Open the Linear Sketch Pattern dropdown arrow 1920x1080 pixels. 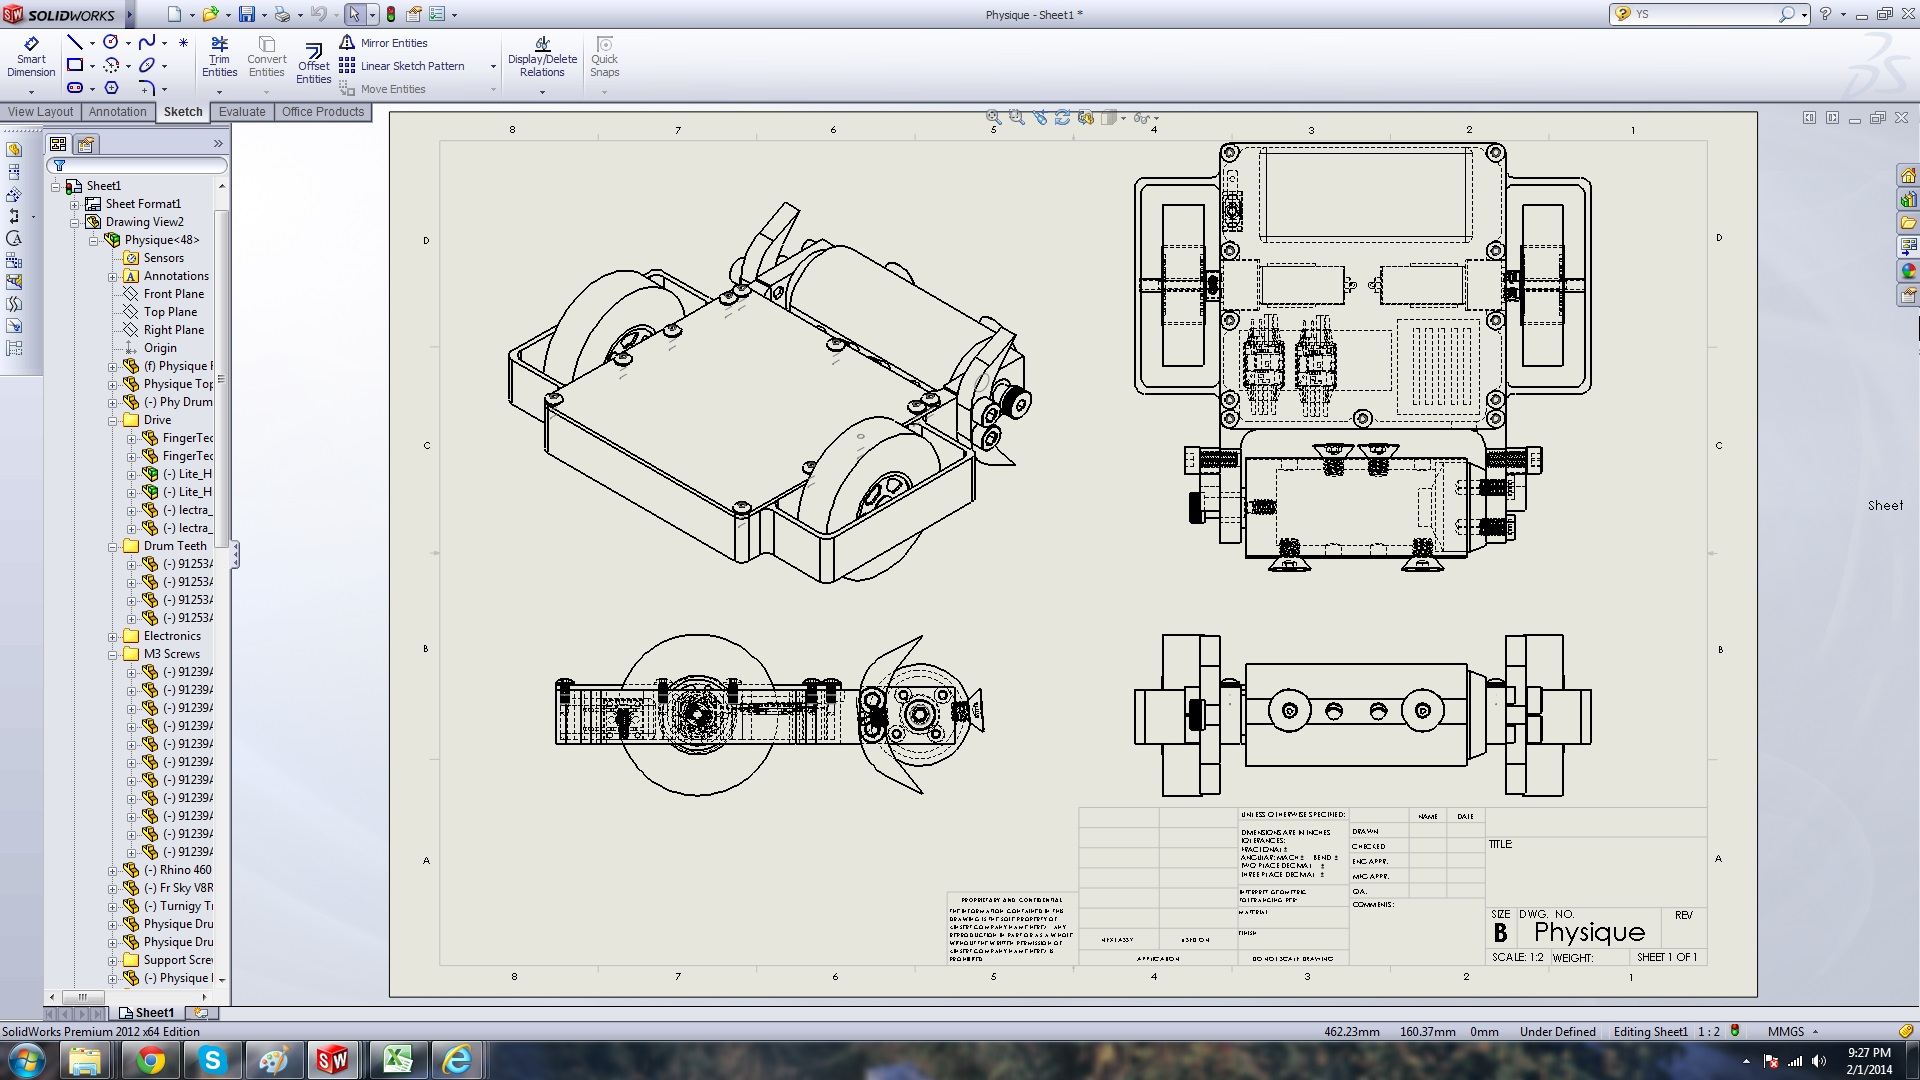[493, 67]
